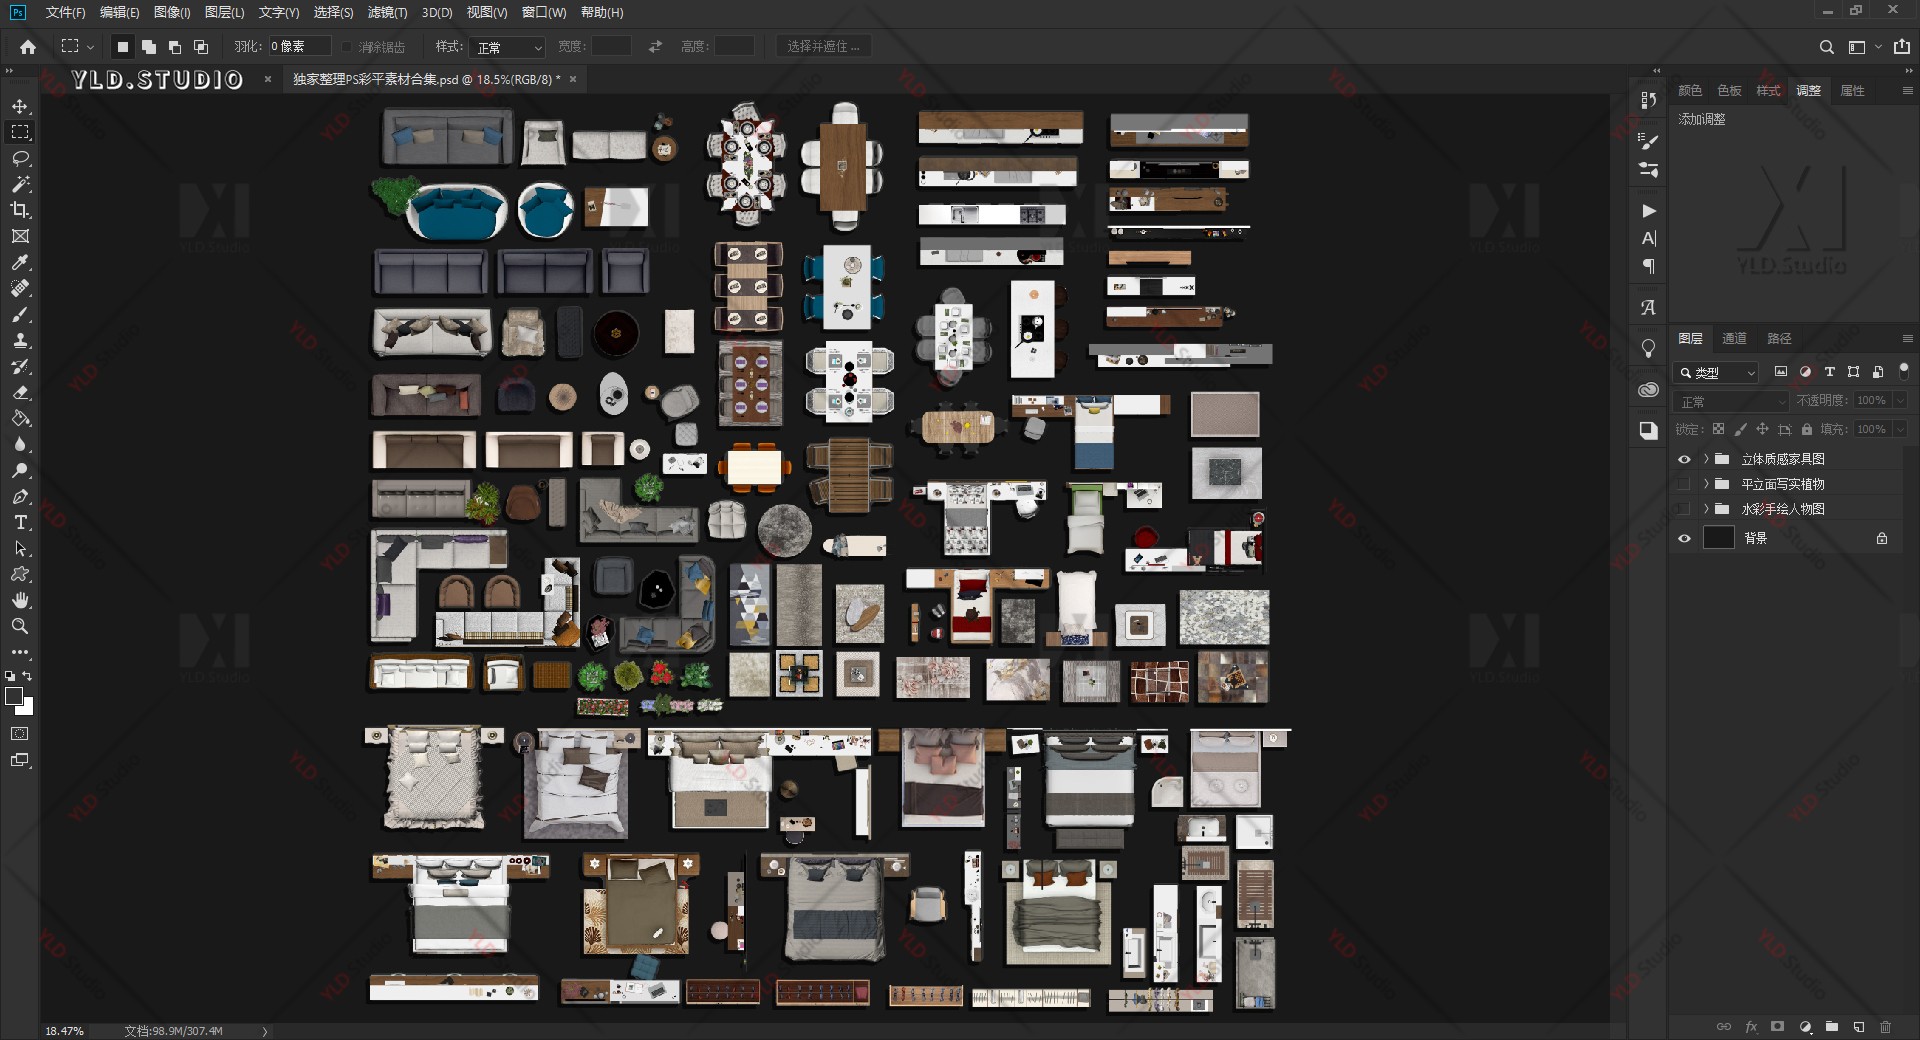Select the Pen tool

[20, 496]
